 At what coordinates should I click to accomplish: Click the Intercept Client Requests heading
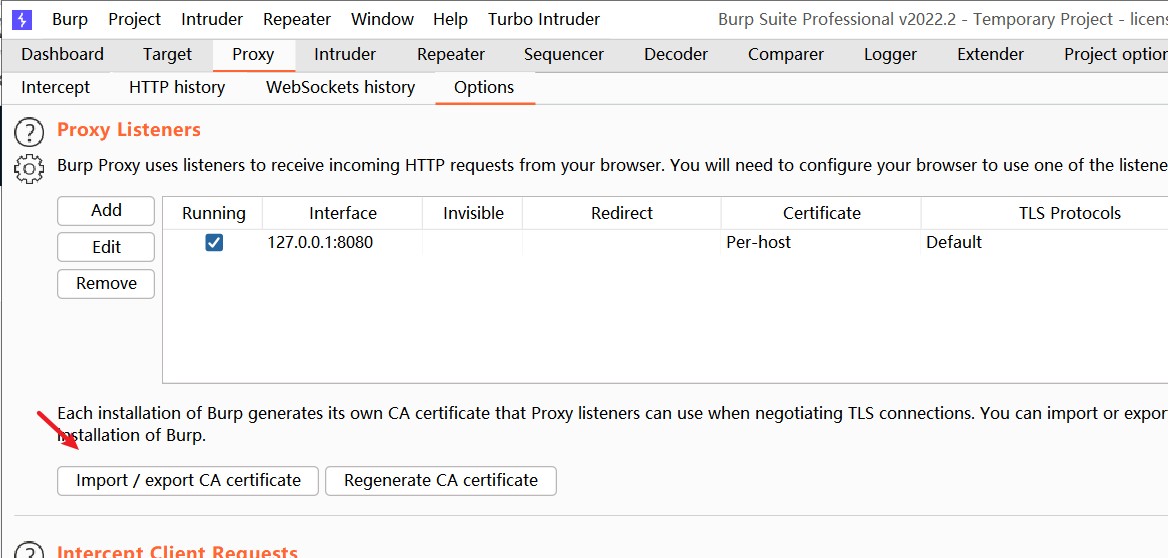[x=177, y=551]
